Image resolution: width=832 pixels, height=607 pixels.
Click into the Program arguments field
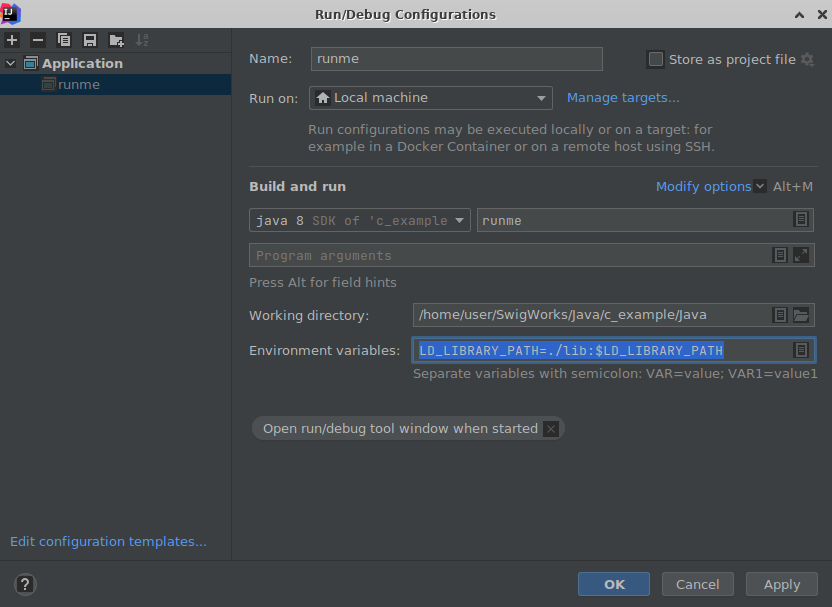[510, 255]
